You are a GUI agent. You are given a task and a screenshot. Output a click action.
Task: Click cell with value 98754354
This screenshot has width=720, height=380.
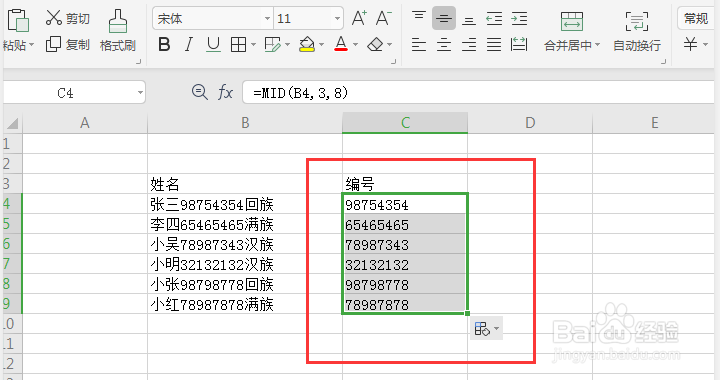[x=405, y=204]
